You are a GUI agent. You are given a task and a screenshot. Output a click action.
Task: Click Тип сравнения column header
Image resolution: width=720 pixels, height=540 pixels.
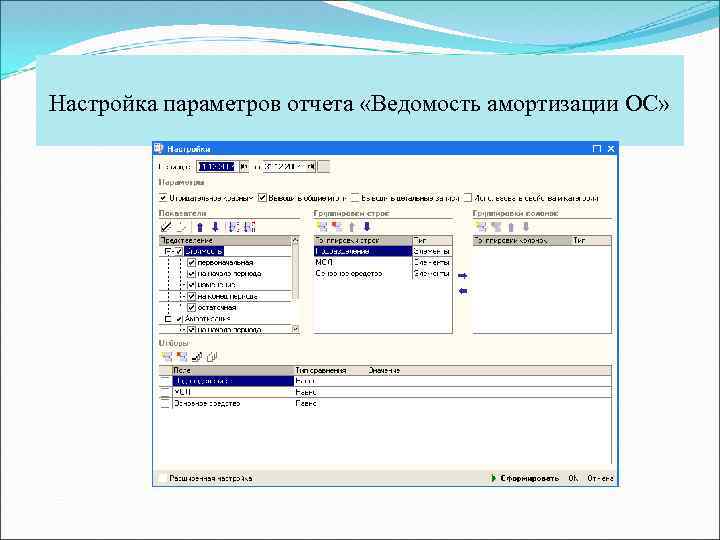[330, 370]
